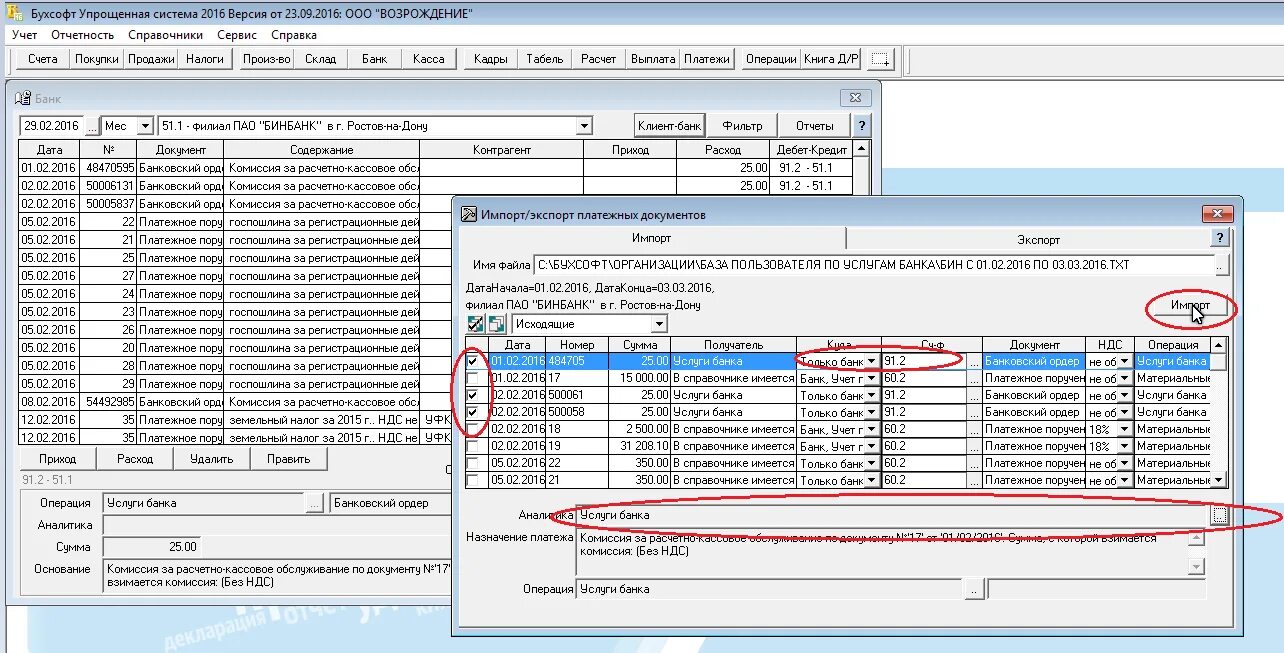Click the Приход button
This screenshot has height=653, width=1284.
[x=58, y=459]
